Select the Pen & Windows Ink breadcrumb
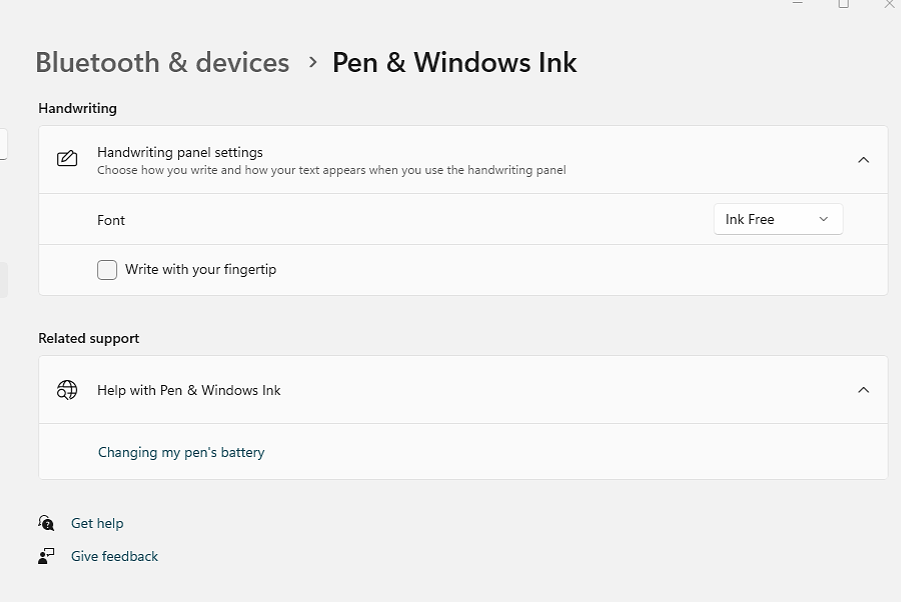Screen dimensions: 901x602 click(x=454, y=62)
